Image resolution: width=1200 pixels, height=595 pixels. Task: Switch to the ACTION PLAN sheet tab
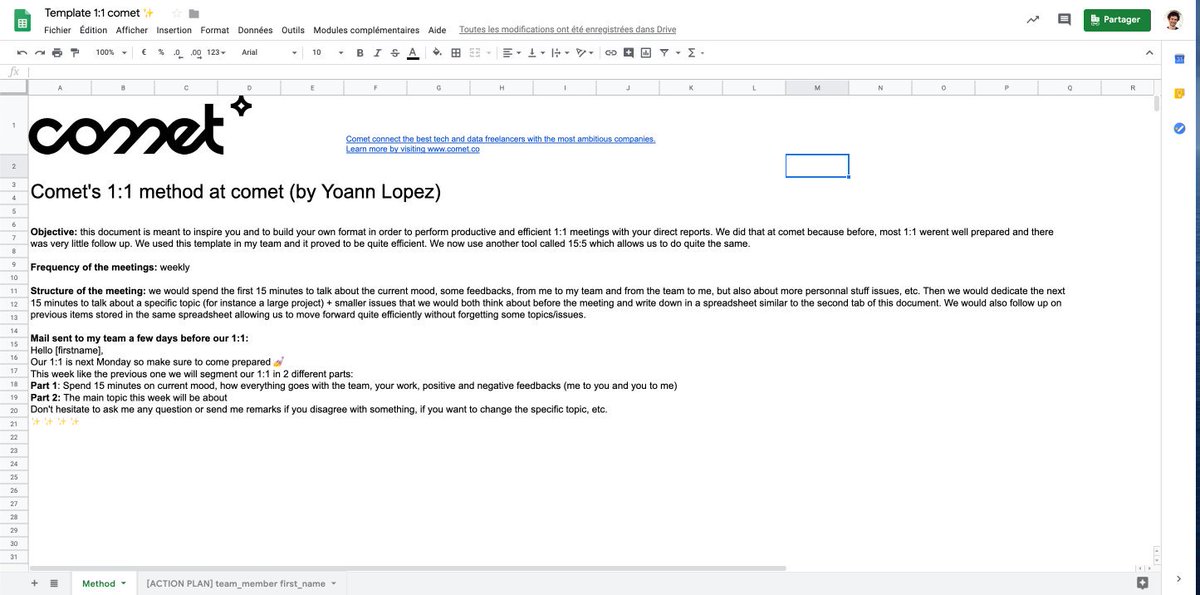(x=241, y=583)
